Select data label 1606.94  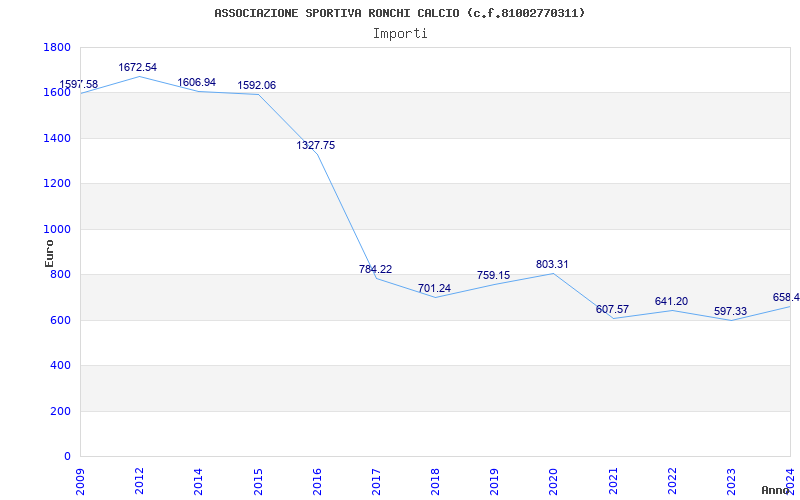196,83
